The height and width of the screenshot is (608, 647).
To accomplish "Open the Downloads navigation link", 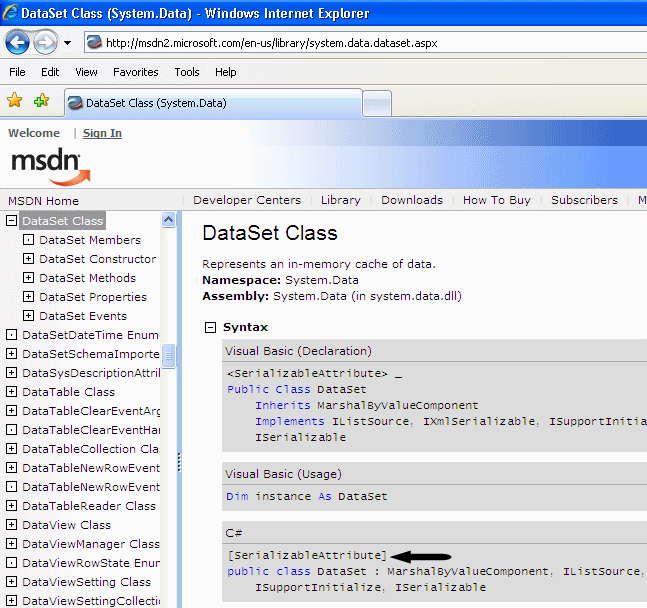I will [x=412, y=200].
